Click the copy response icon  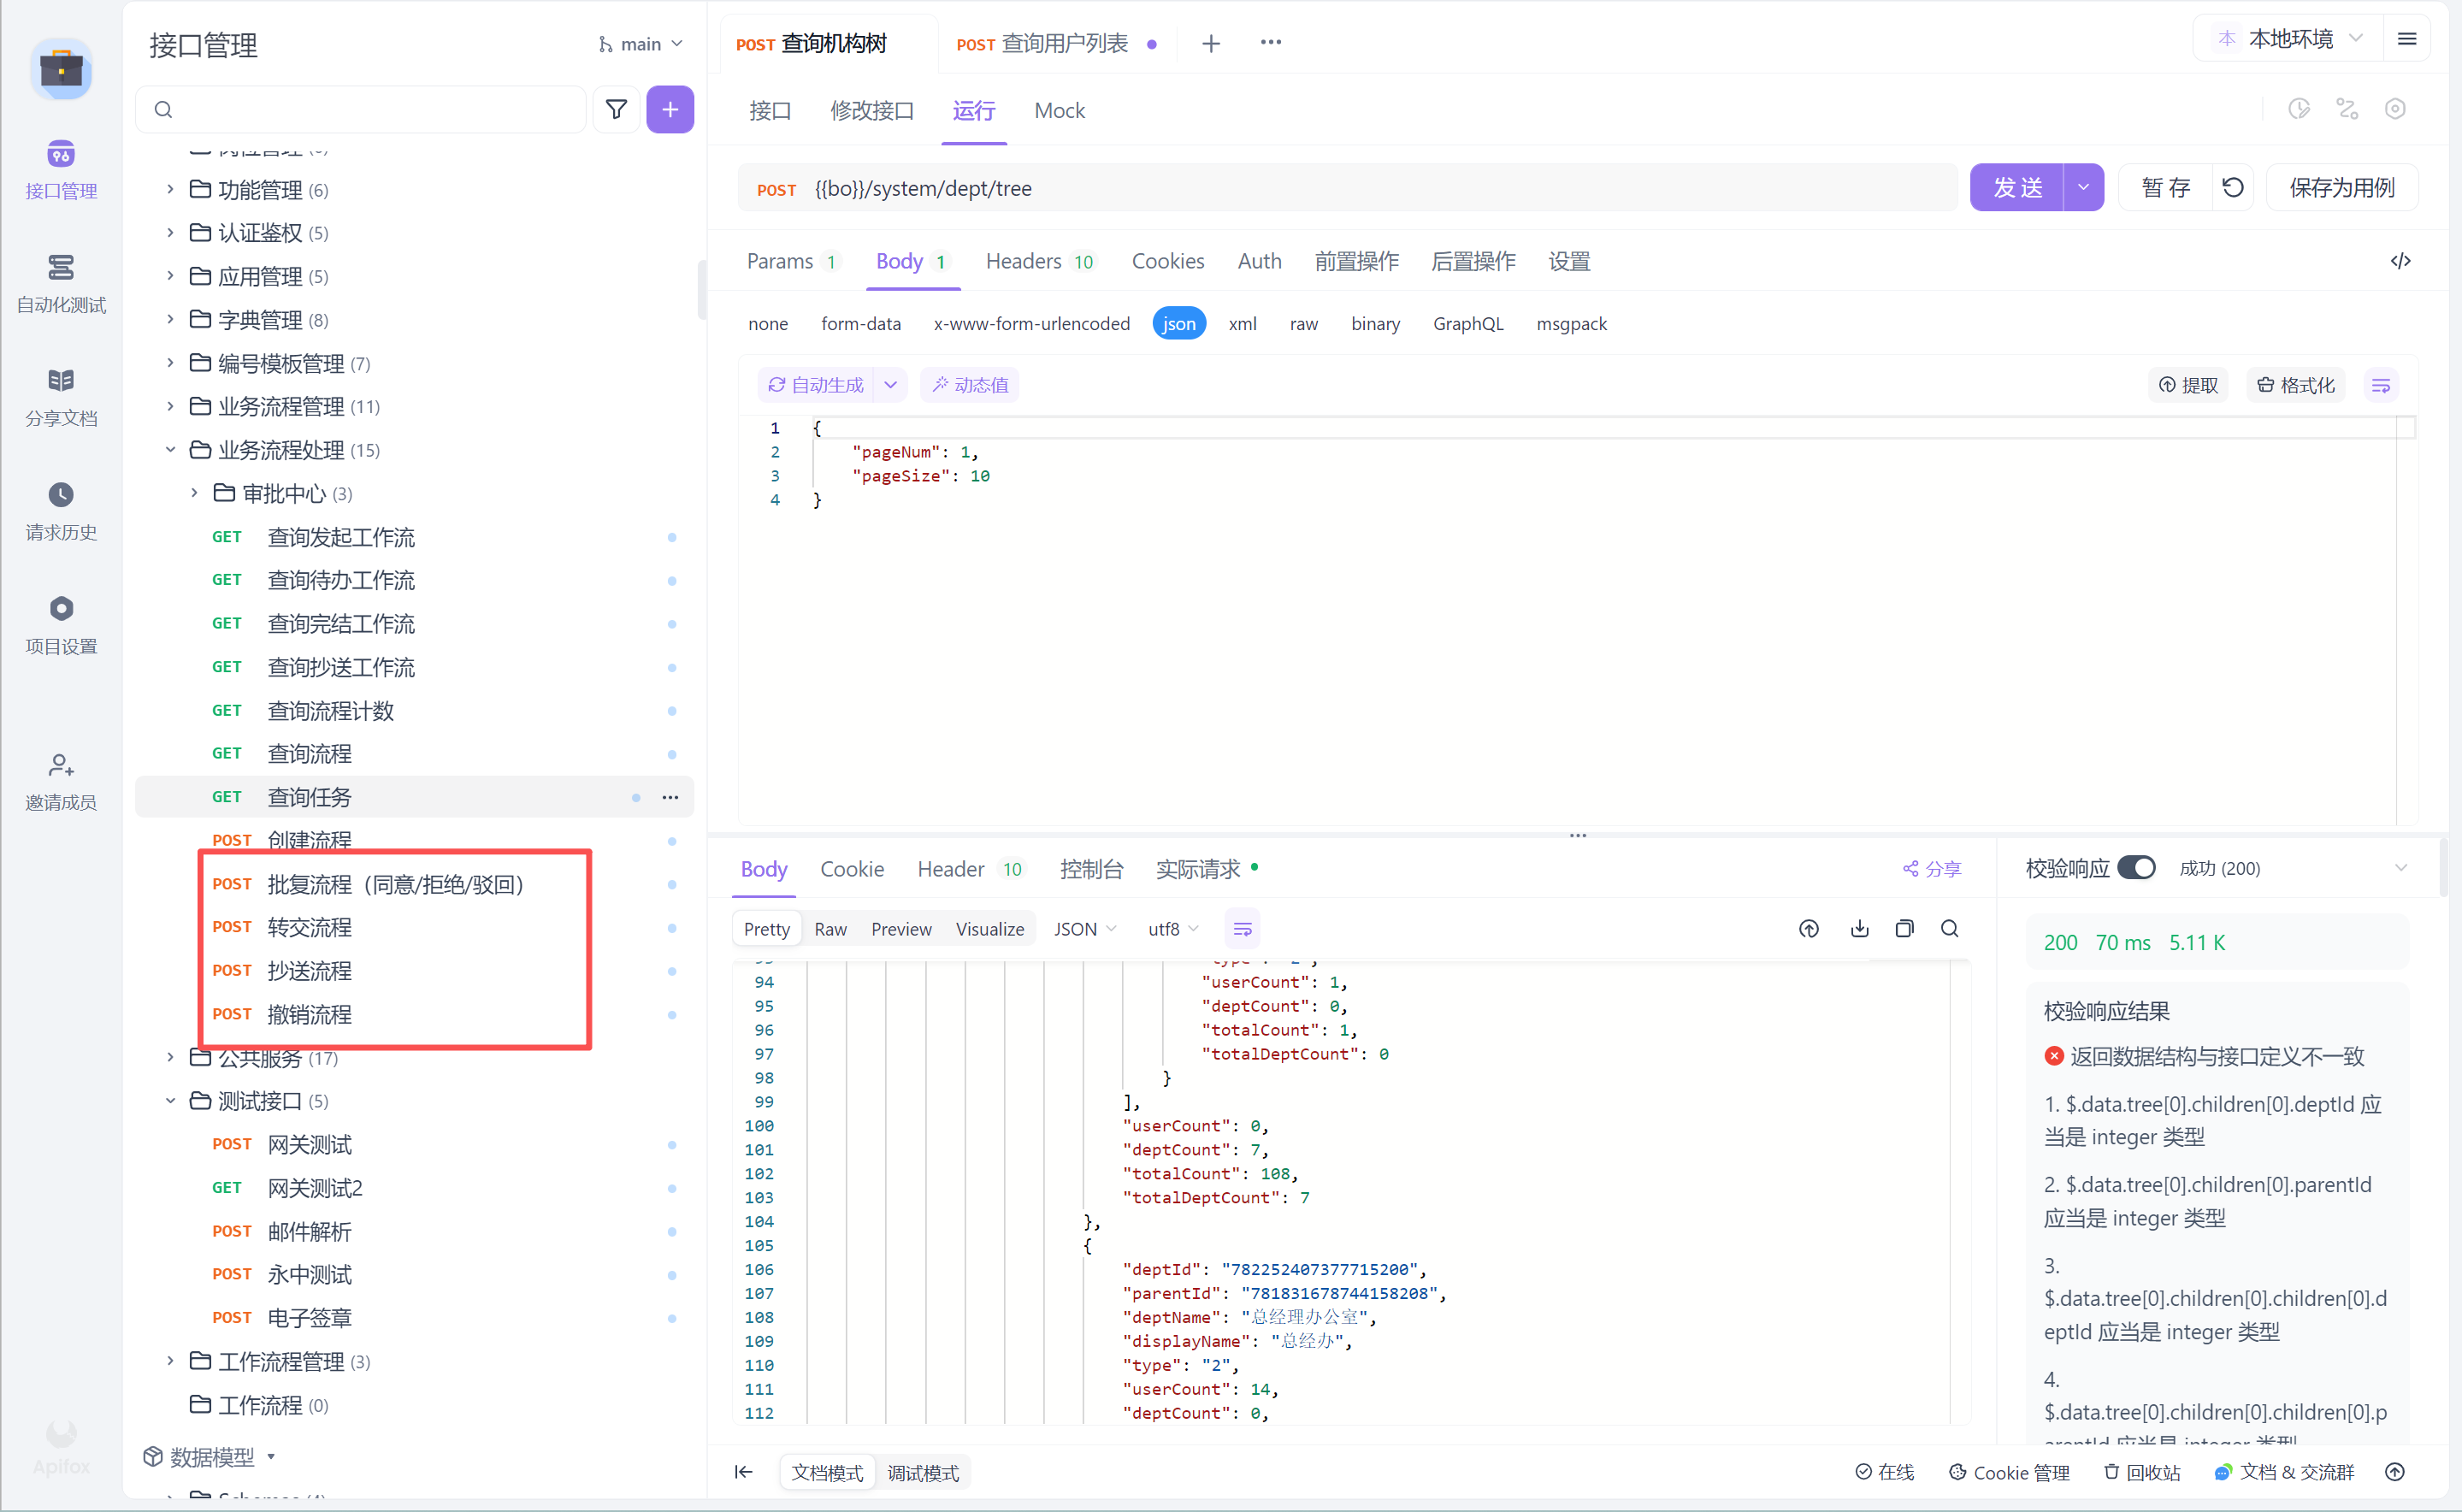(1904, 928)
